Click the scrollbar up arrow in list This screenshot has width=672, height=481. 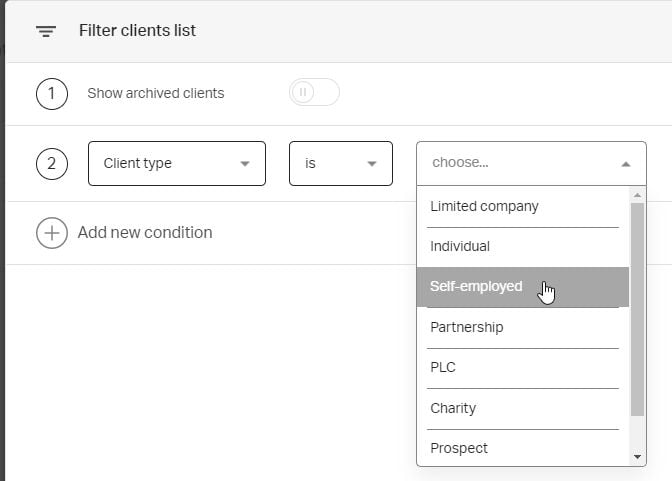pyautogui.click(x=638, y=195)
